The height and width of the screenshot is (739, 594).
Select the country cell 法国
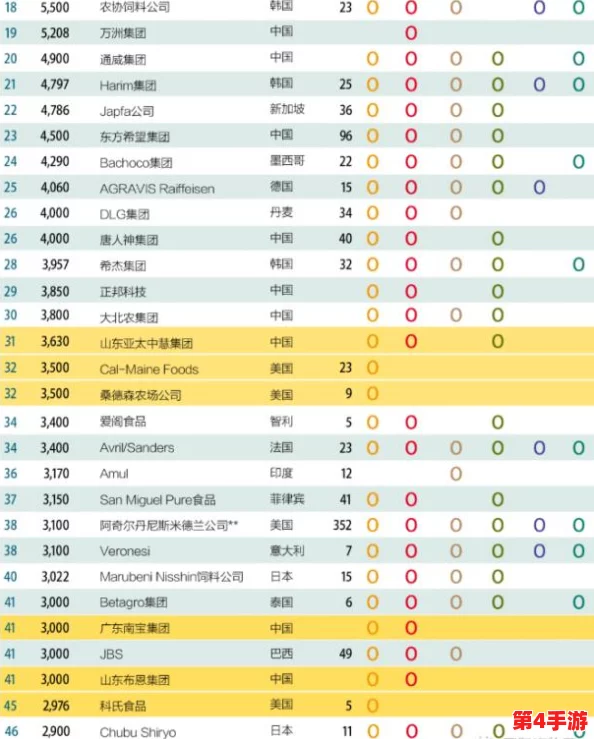pos(281,447)
